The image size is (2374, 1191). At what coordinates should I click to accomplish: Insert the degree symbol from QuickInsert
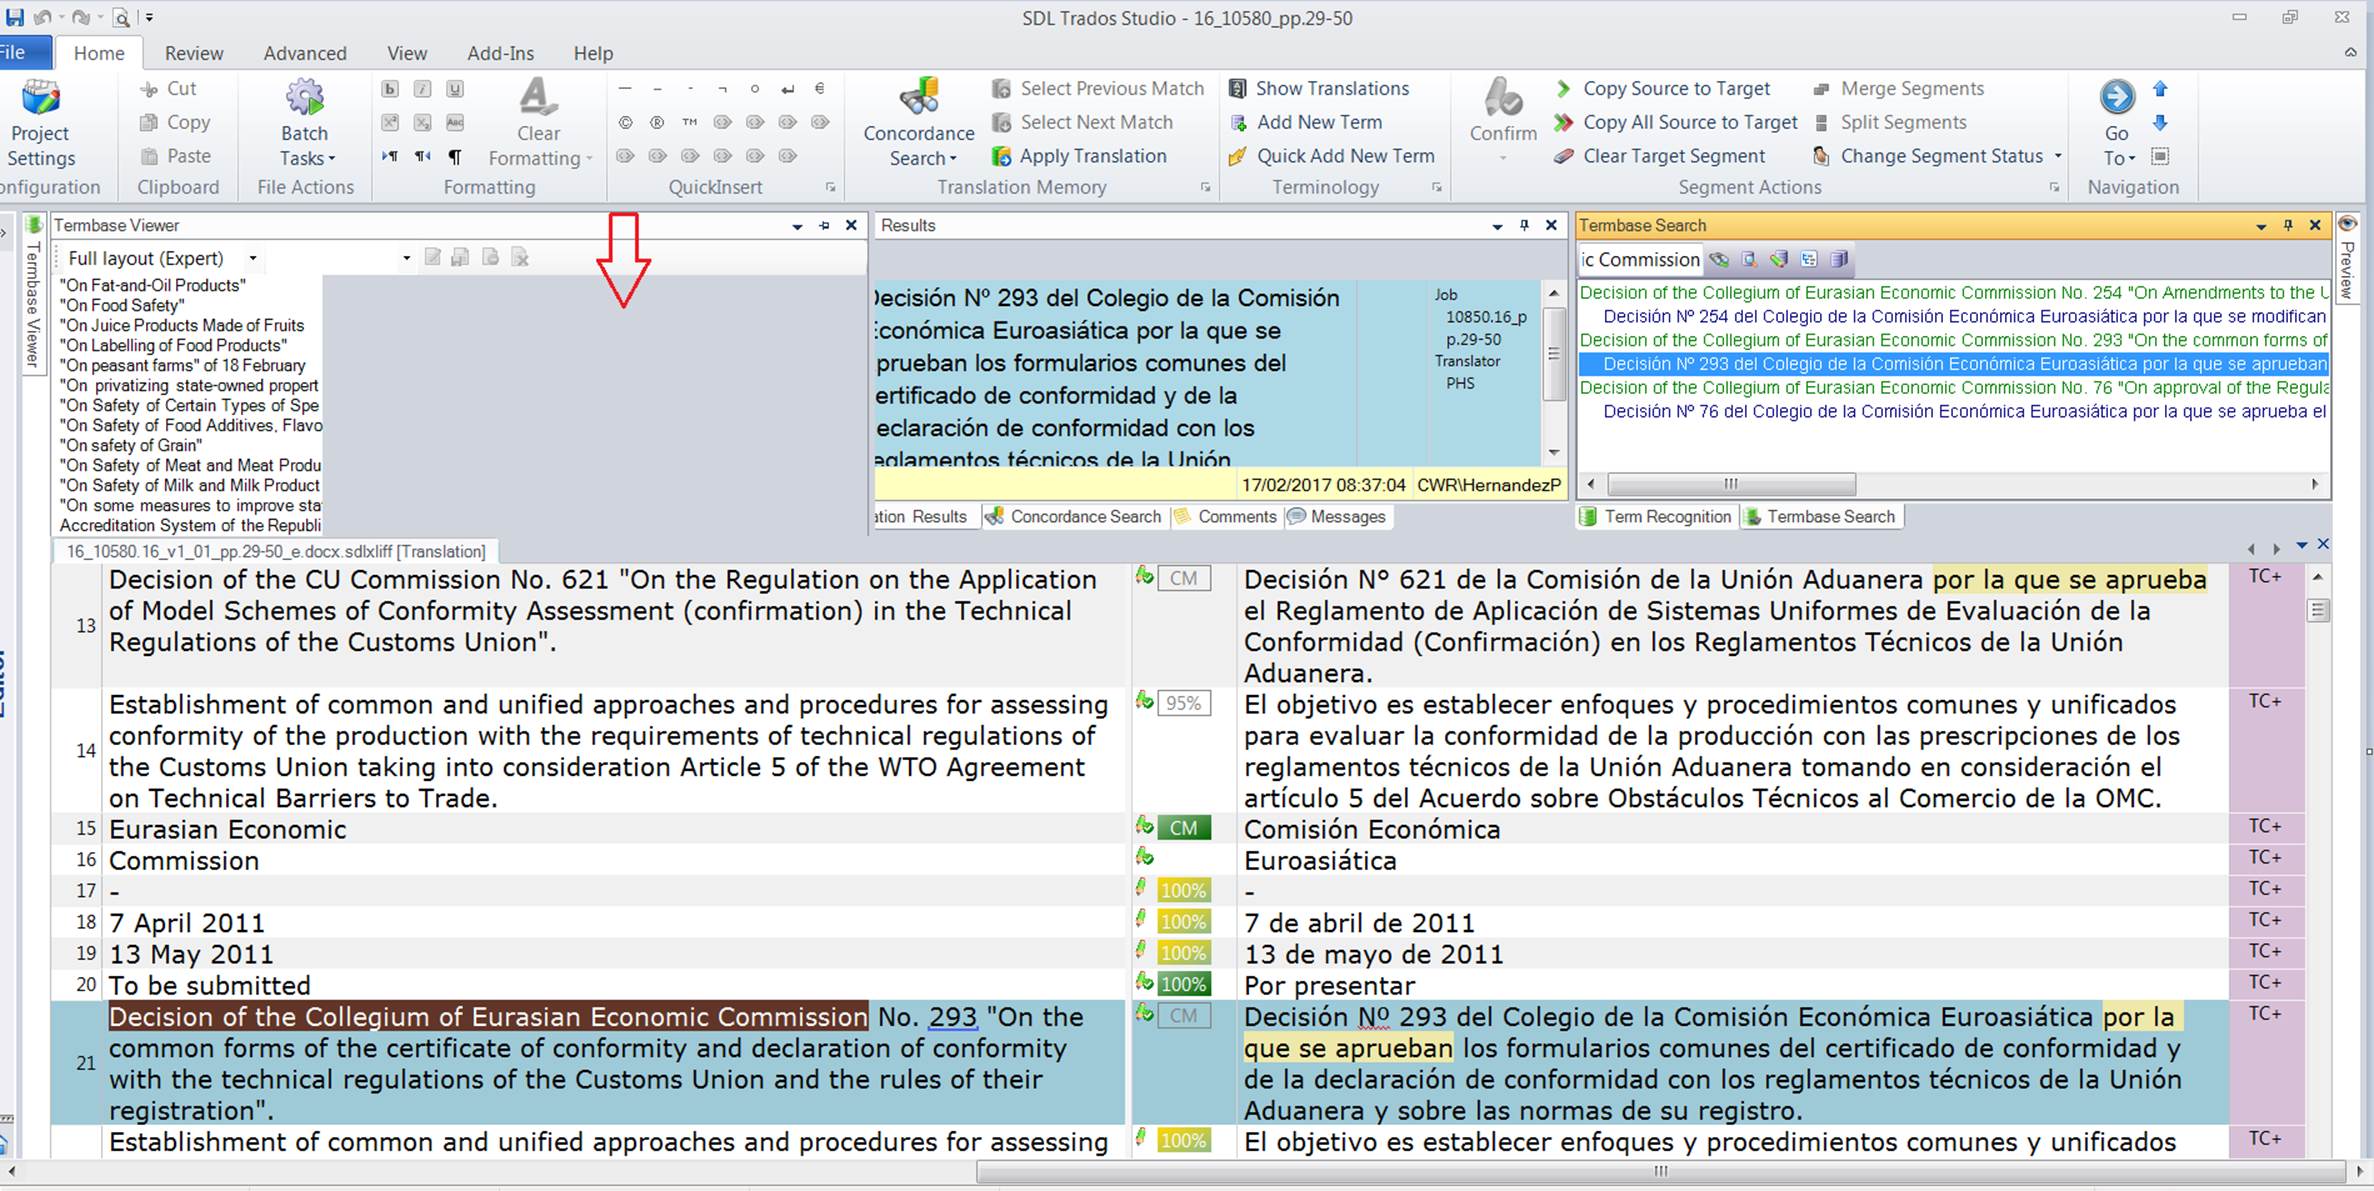tap(755, 89)
